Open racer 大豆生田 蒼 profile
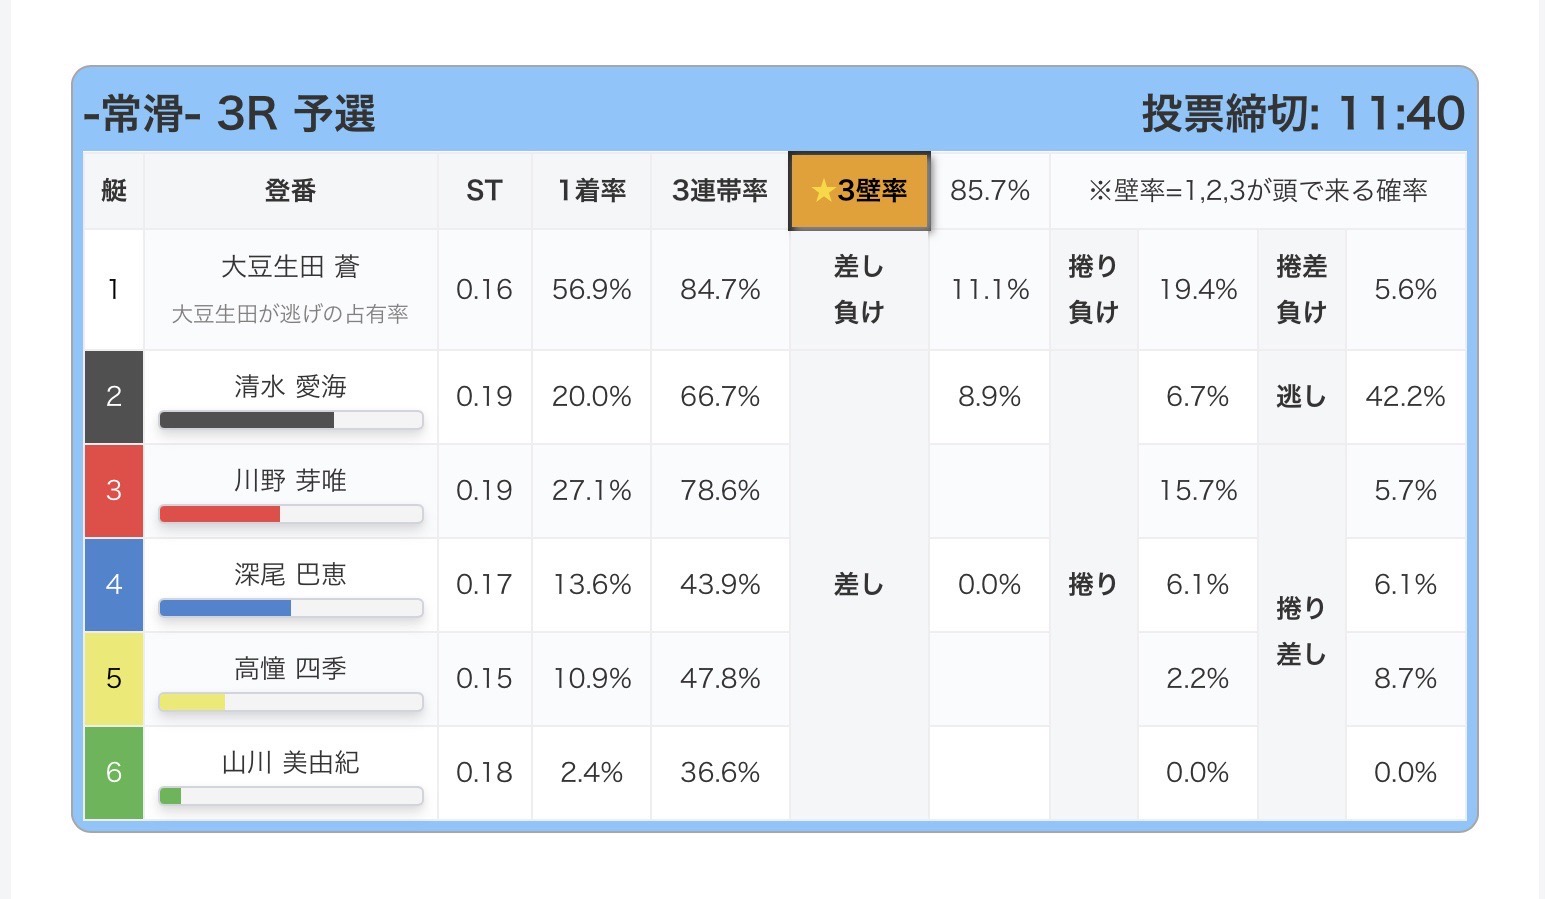1545x899 pixels. [x=290, y=267]
